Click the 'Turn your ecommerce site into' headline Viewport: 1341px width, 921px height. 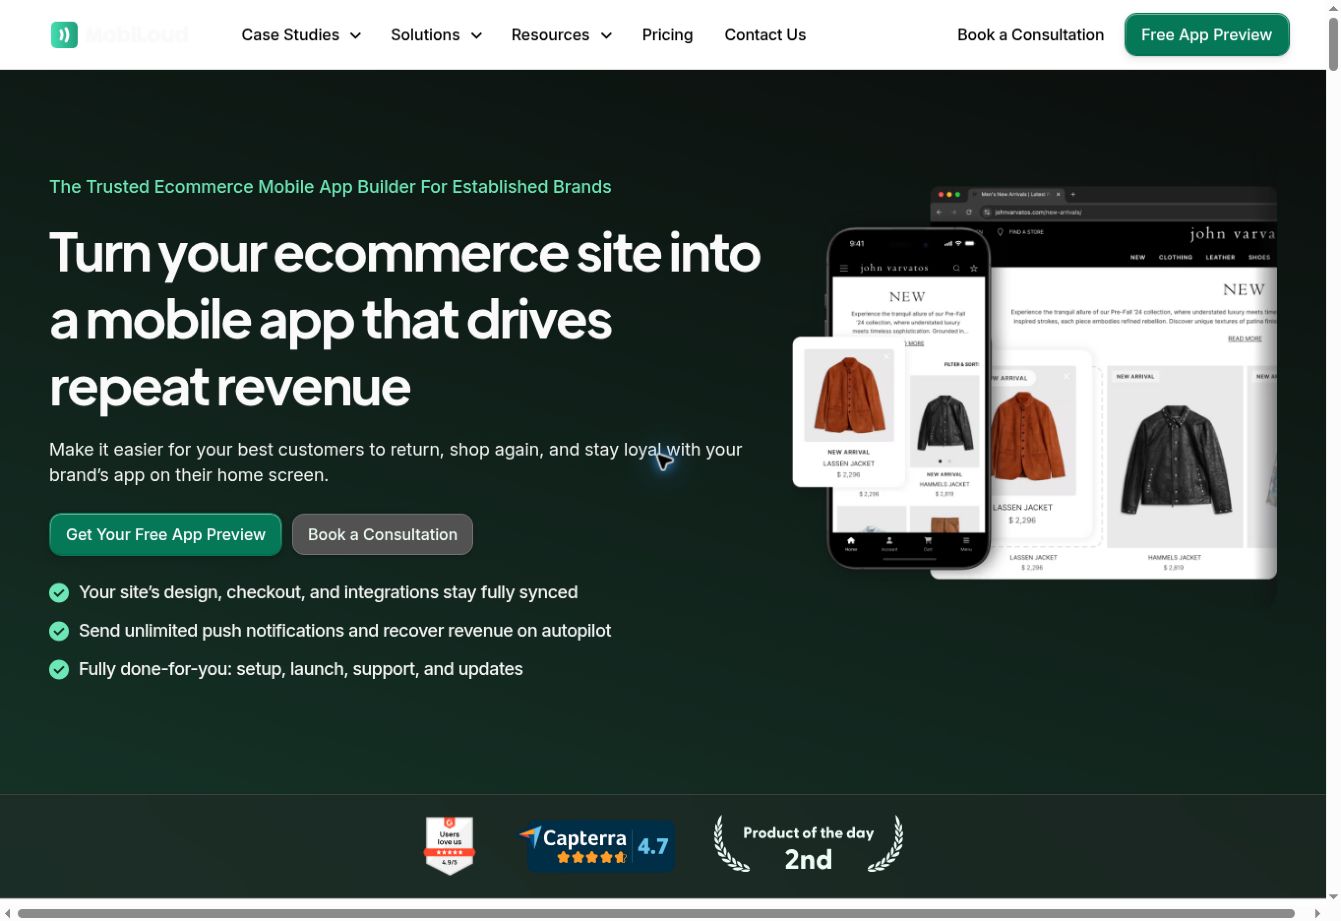tap(405, 252)
